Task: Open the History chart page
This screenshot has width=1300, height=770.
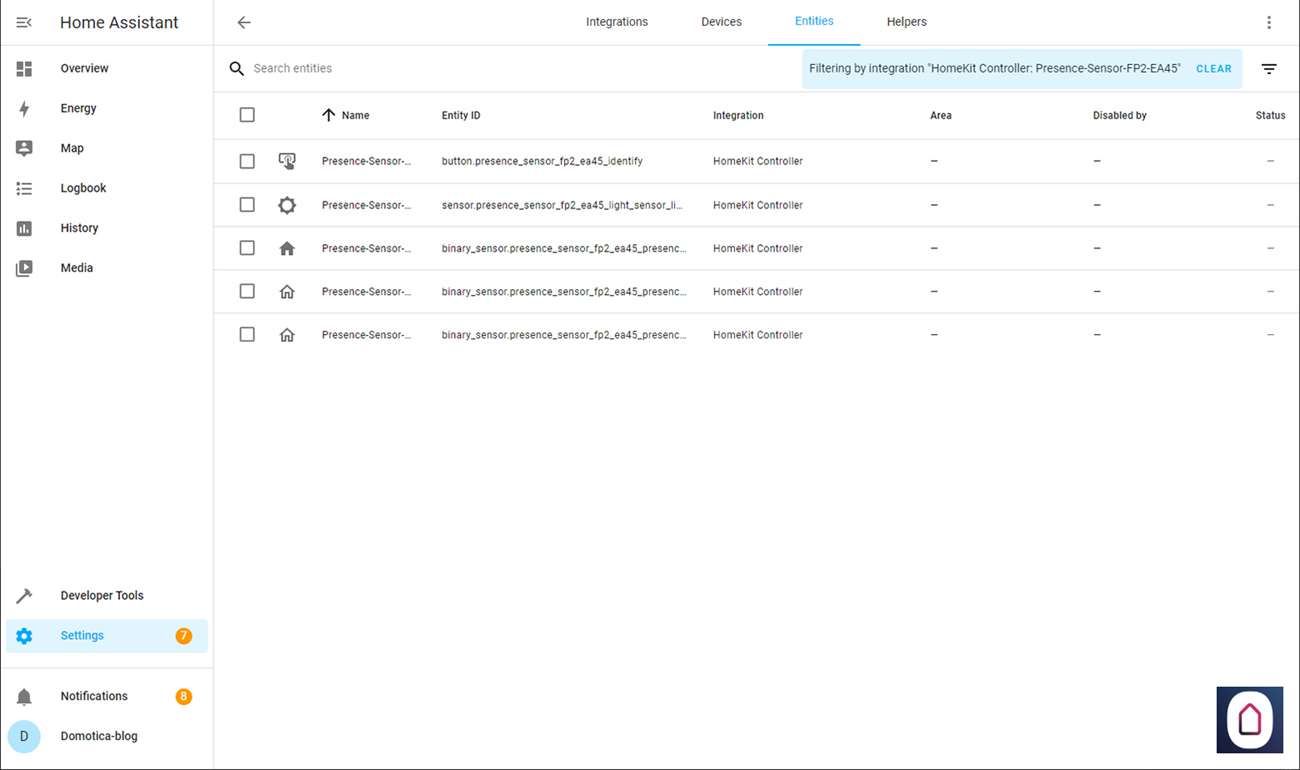Action: [79, 228]
